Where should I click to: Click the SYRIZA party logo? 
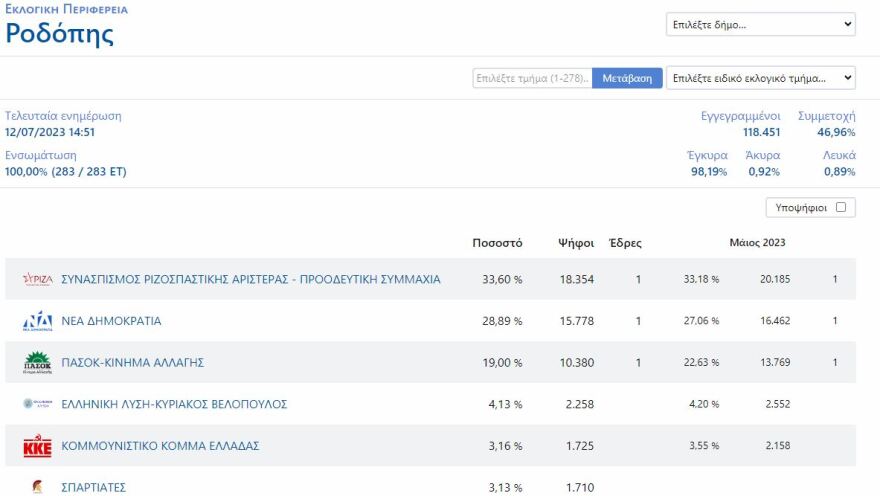click(37, 279)
